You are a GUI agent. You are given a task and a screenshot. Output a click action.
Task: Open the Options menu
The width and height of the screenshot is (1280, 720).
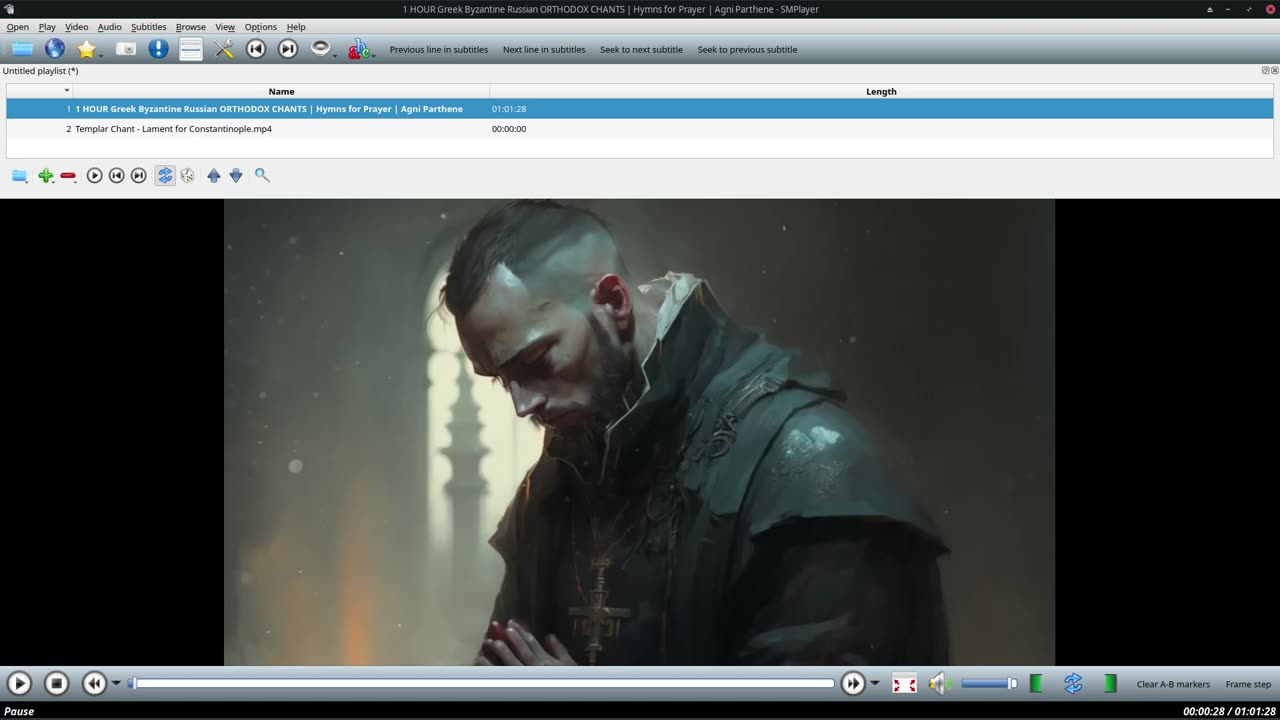[261, 27]
